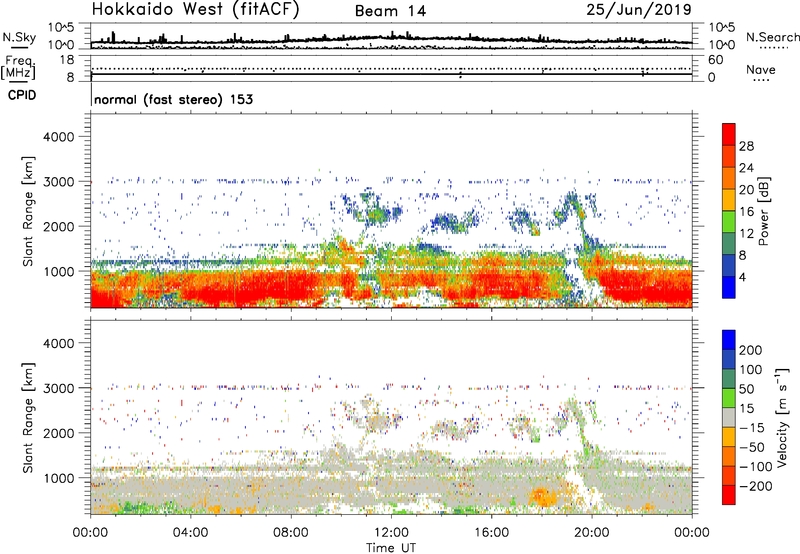Click the "18" frequency axis tick
Screen dimensions: 800x554
pos(67,60)
